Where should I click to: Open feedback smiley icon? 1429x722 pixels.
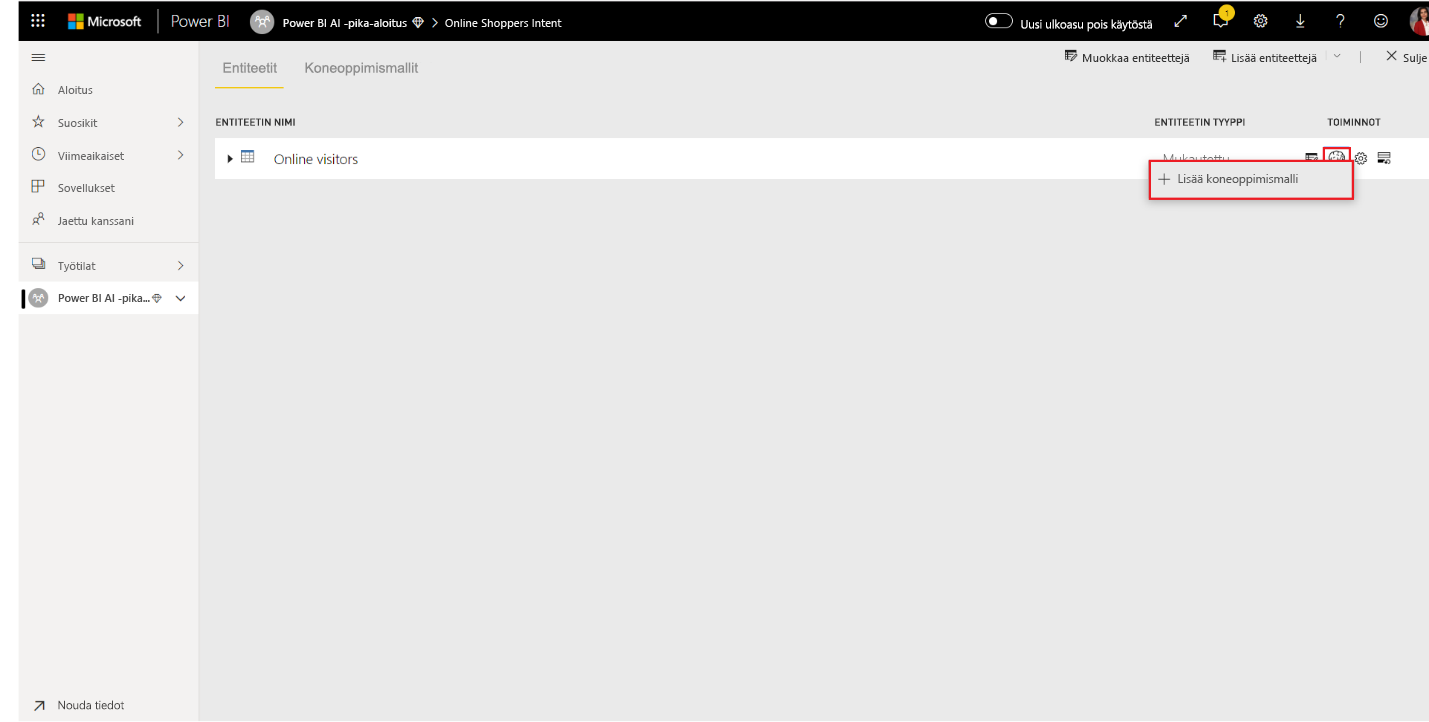pos(1381,21)
